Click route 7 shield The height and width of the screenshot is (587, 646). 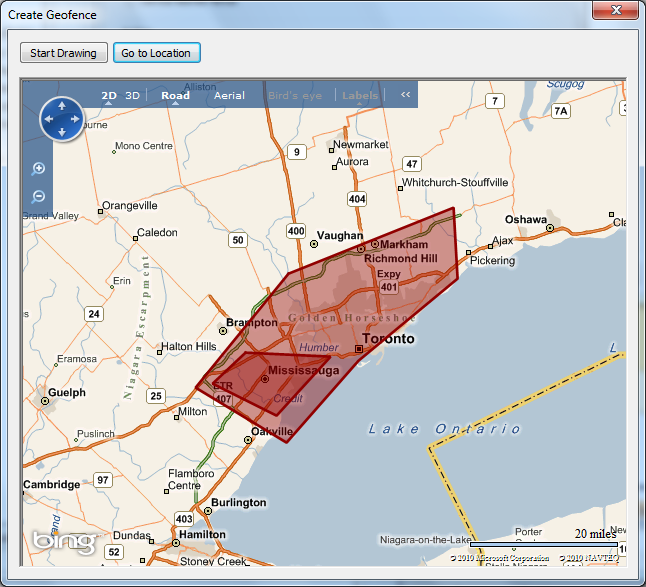(x=495, y=101)
